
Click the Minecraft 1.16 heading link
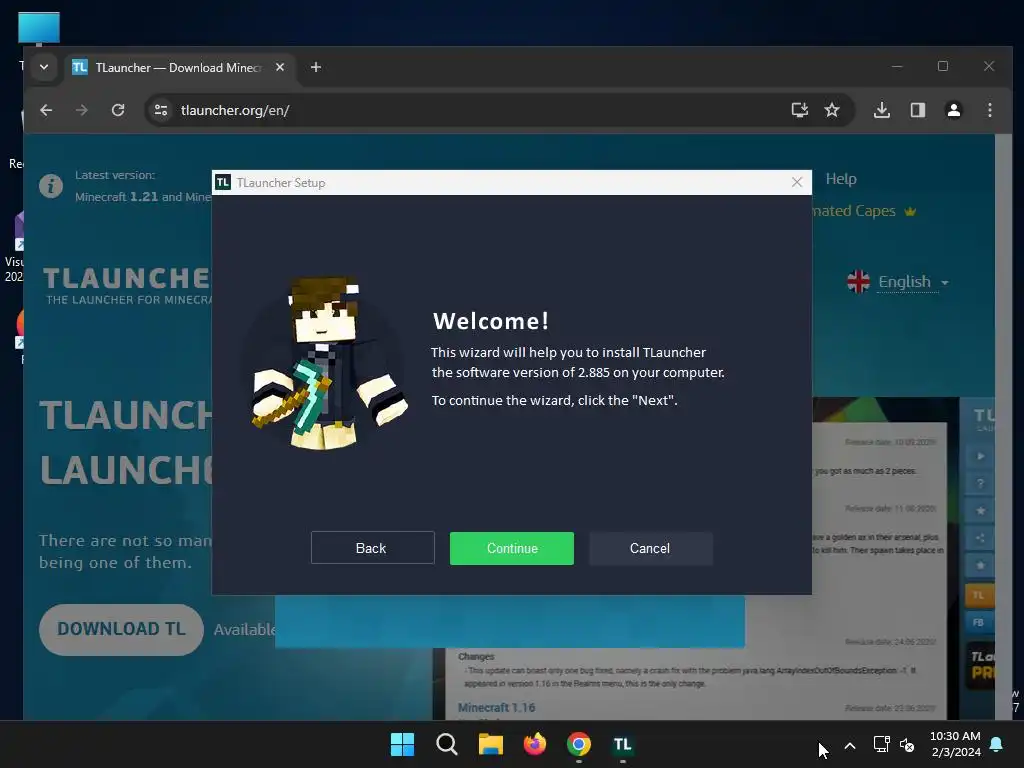(496, 707)
